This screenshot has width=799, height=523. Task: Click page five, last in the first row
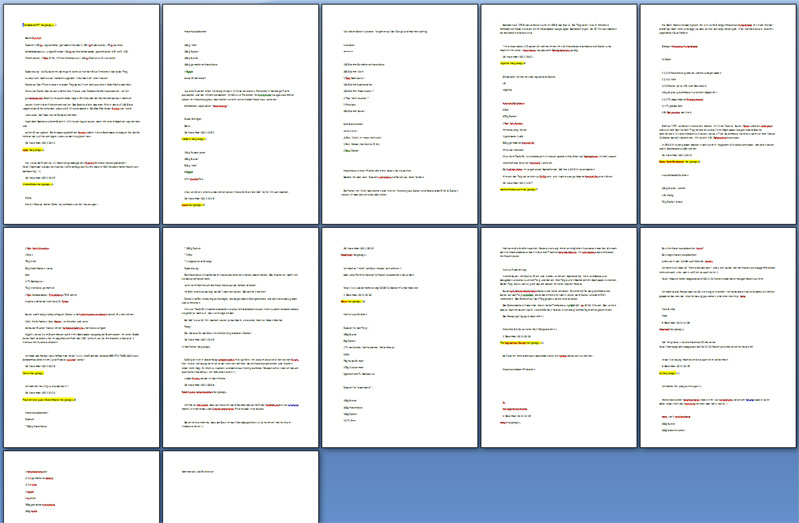[x=718, y=114]
